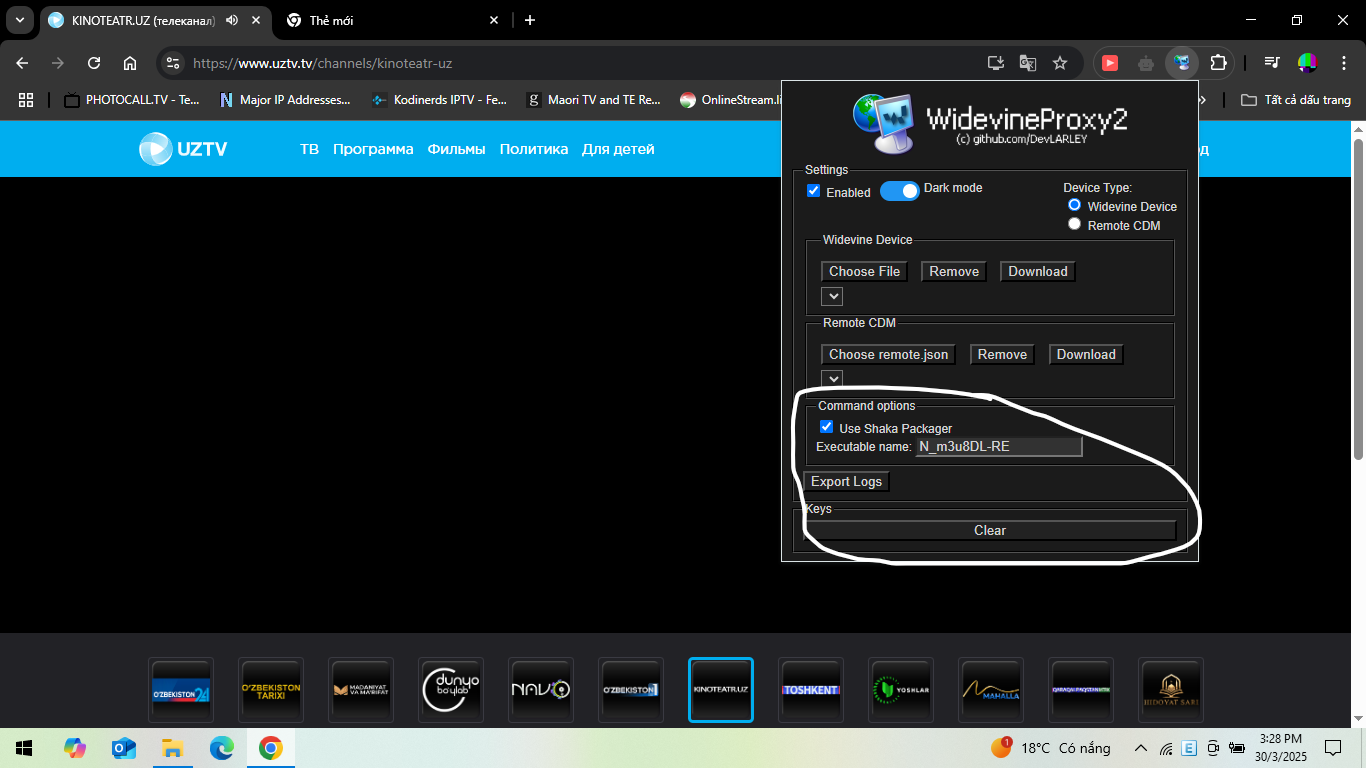Toggle the Enabled checkbox

coord(814,191)
